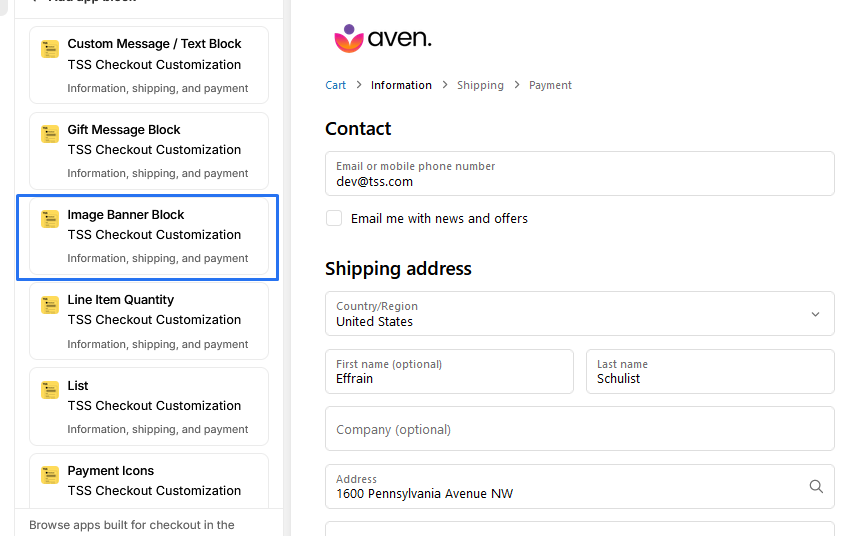Click the Line Item Quantity app icon

50,305
